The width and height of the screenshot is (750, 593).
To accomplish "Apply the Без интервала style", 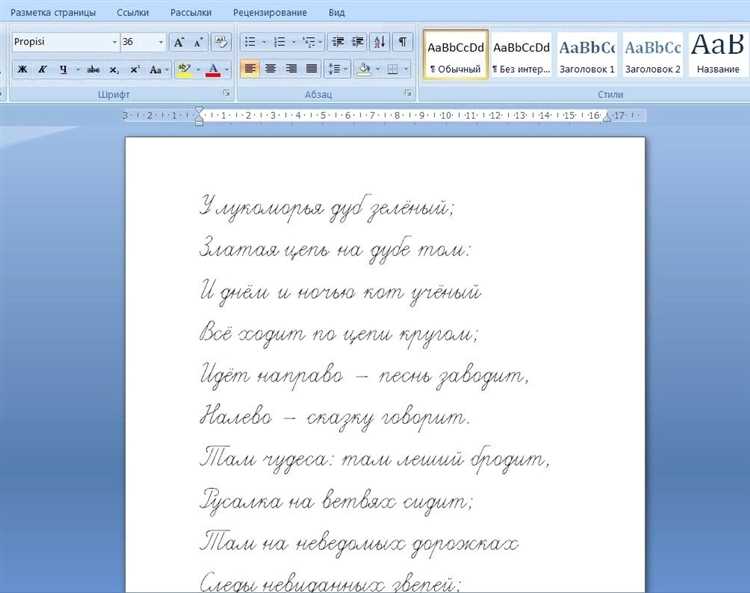I will click(521, 55).
